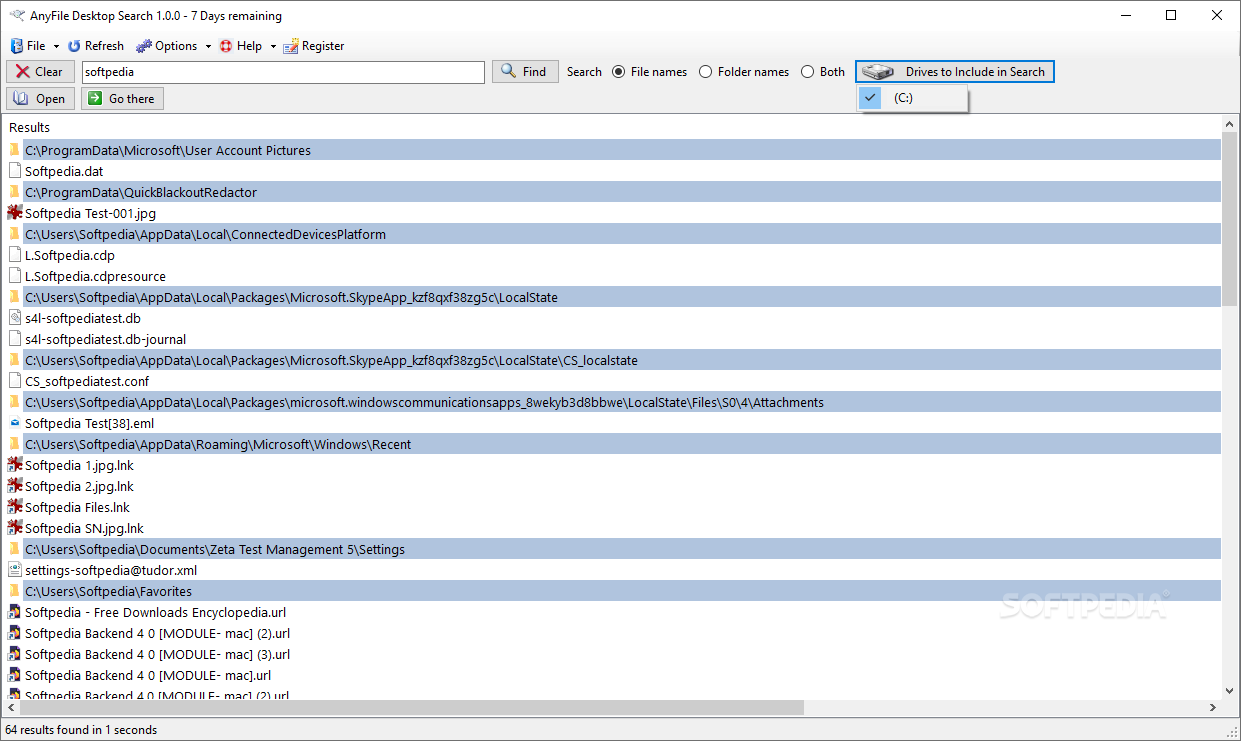Screen dimensions: 1241x741
Task: Select the Softpedia 2.jpg.lnk result
Action: (x=79, y=486)
